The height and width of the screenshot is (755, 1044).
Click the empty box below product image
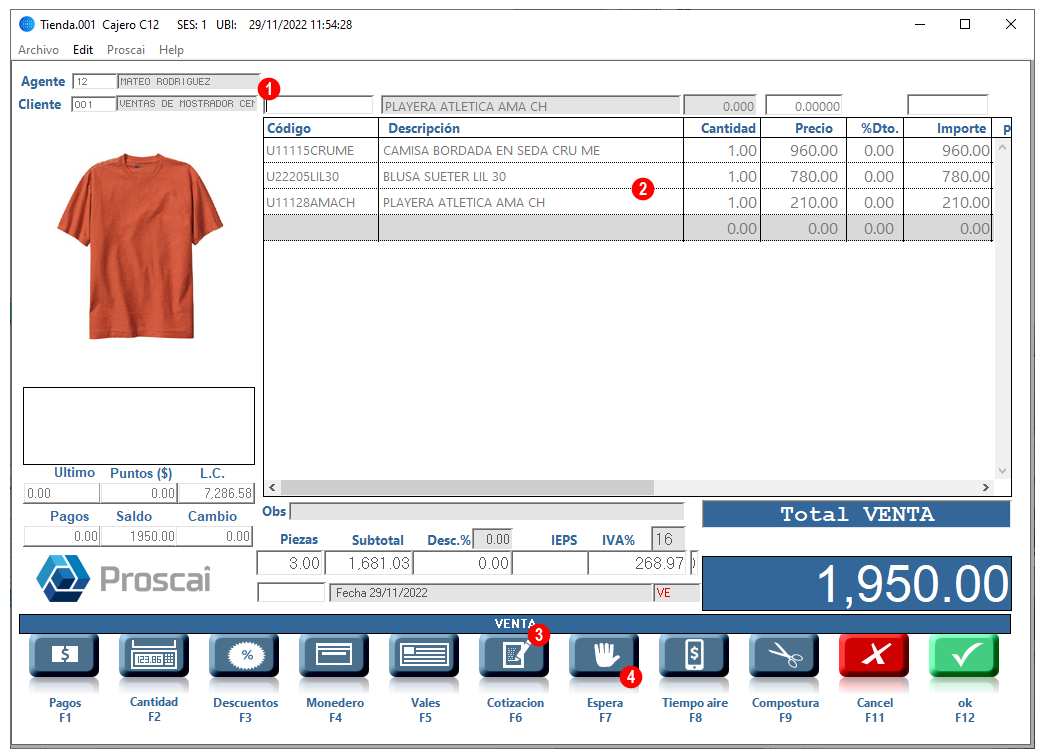[x=139, y=426]
